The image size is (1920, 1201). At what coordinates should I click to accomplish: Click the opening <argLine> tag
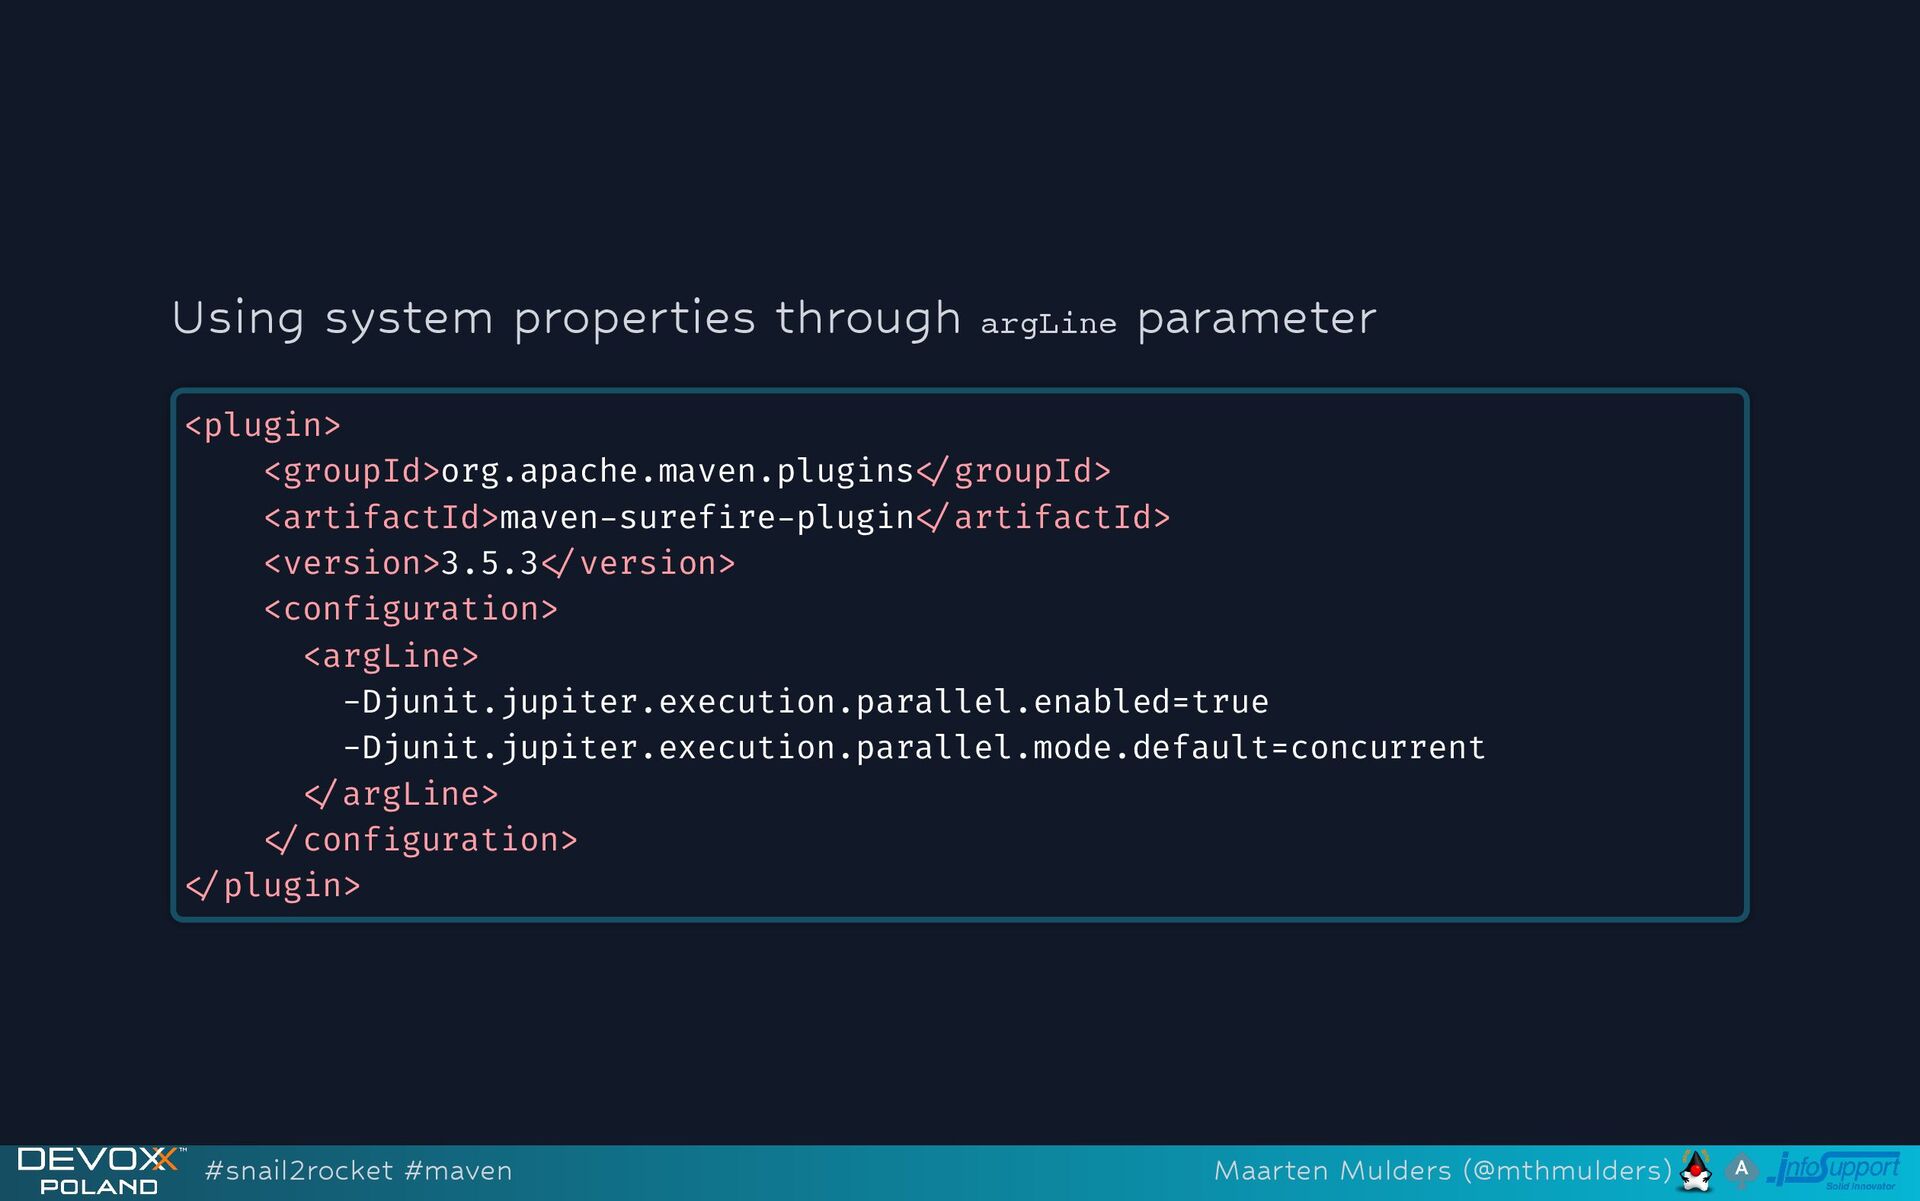click(x=391, y=657)
